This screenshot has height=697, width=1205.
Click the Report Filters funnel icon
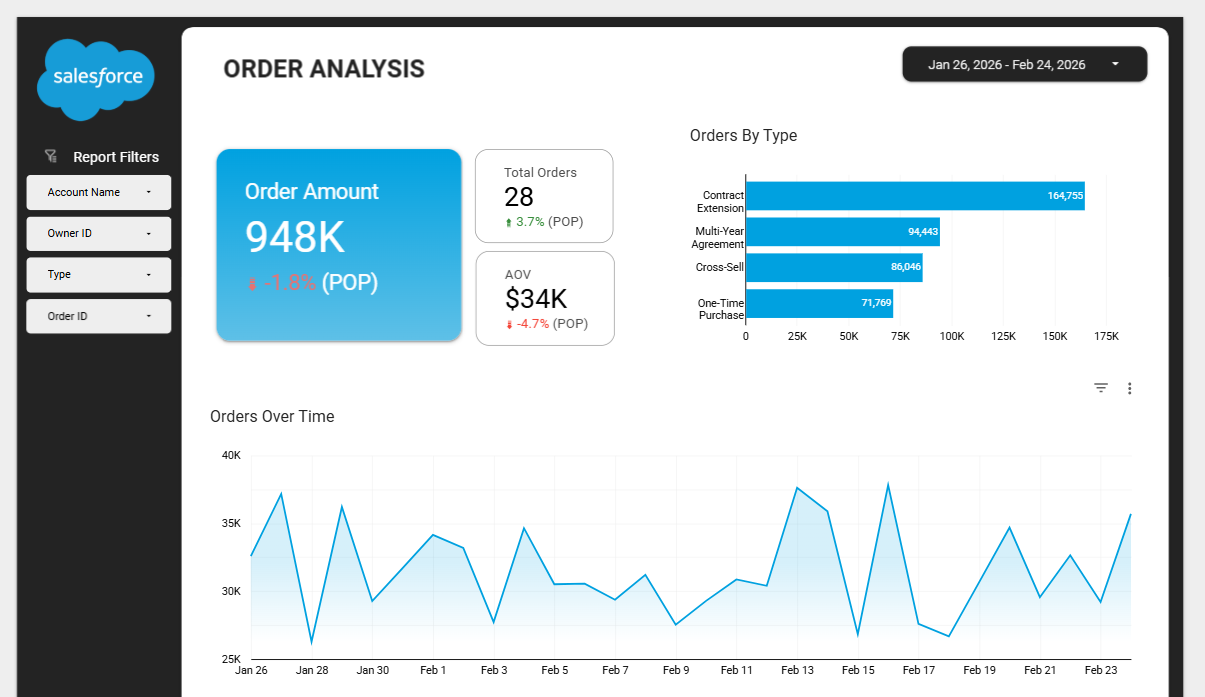[x=51, y=156]
